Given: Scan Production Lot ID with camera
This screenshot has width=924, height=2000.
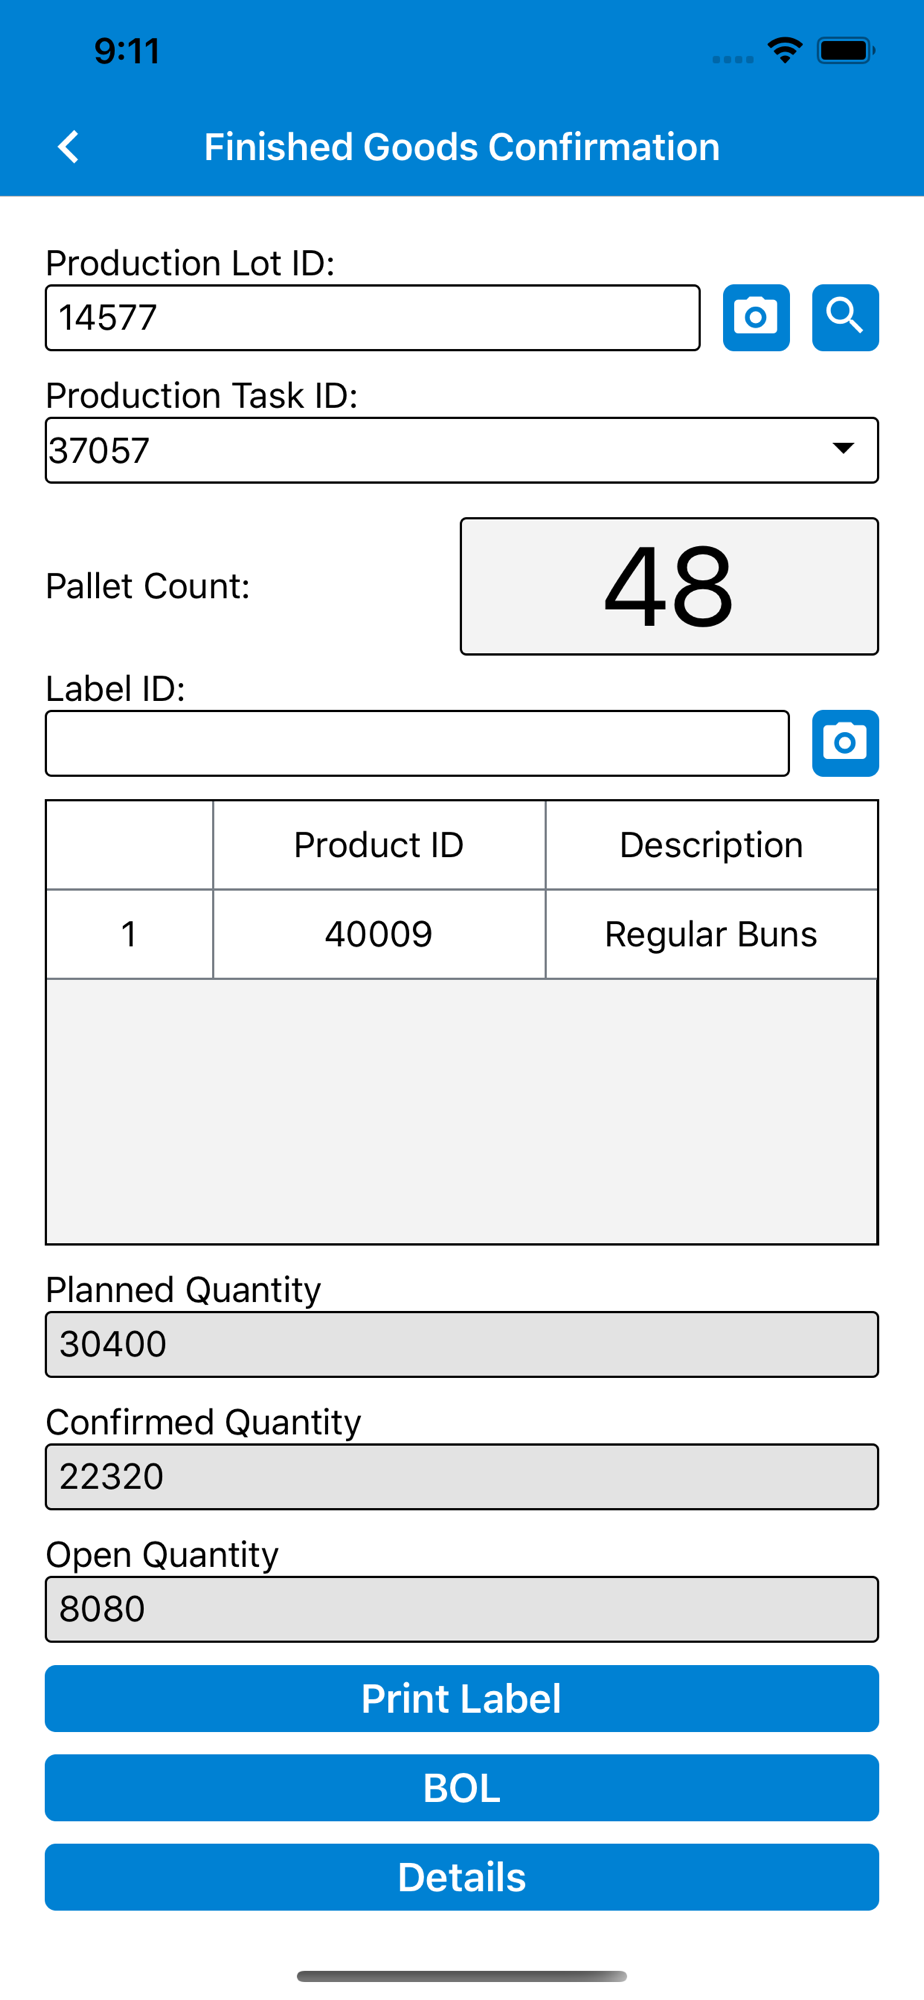Looking at the screenshot, I should click(x=756, y=318).
